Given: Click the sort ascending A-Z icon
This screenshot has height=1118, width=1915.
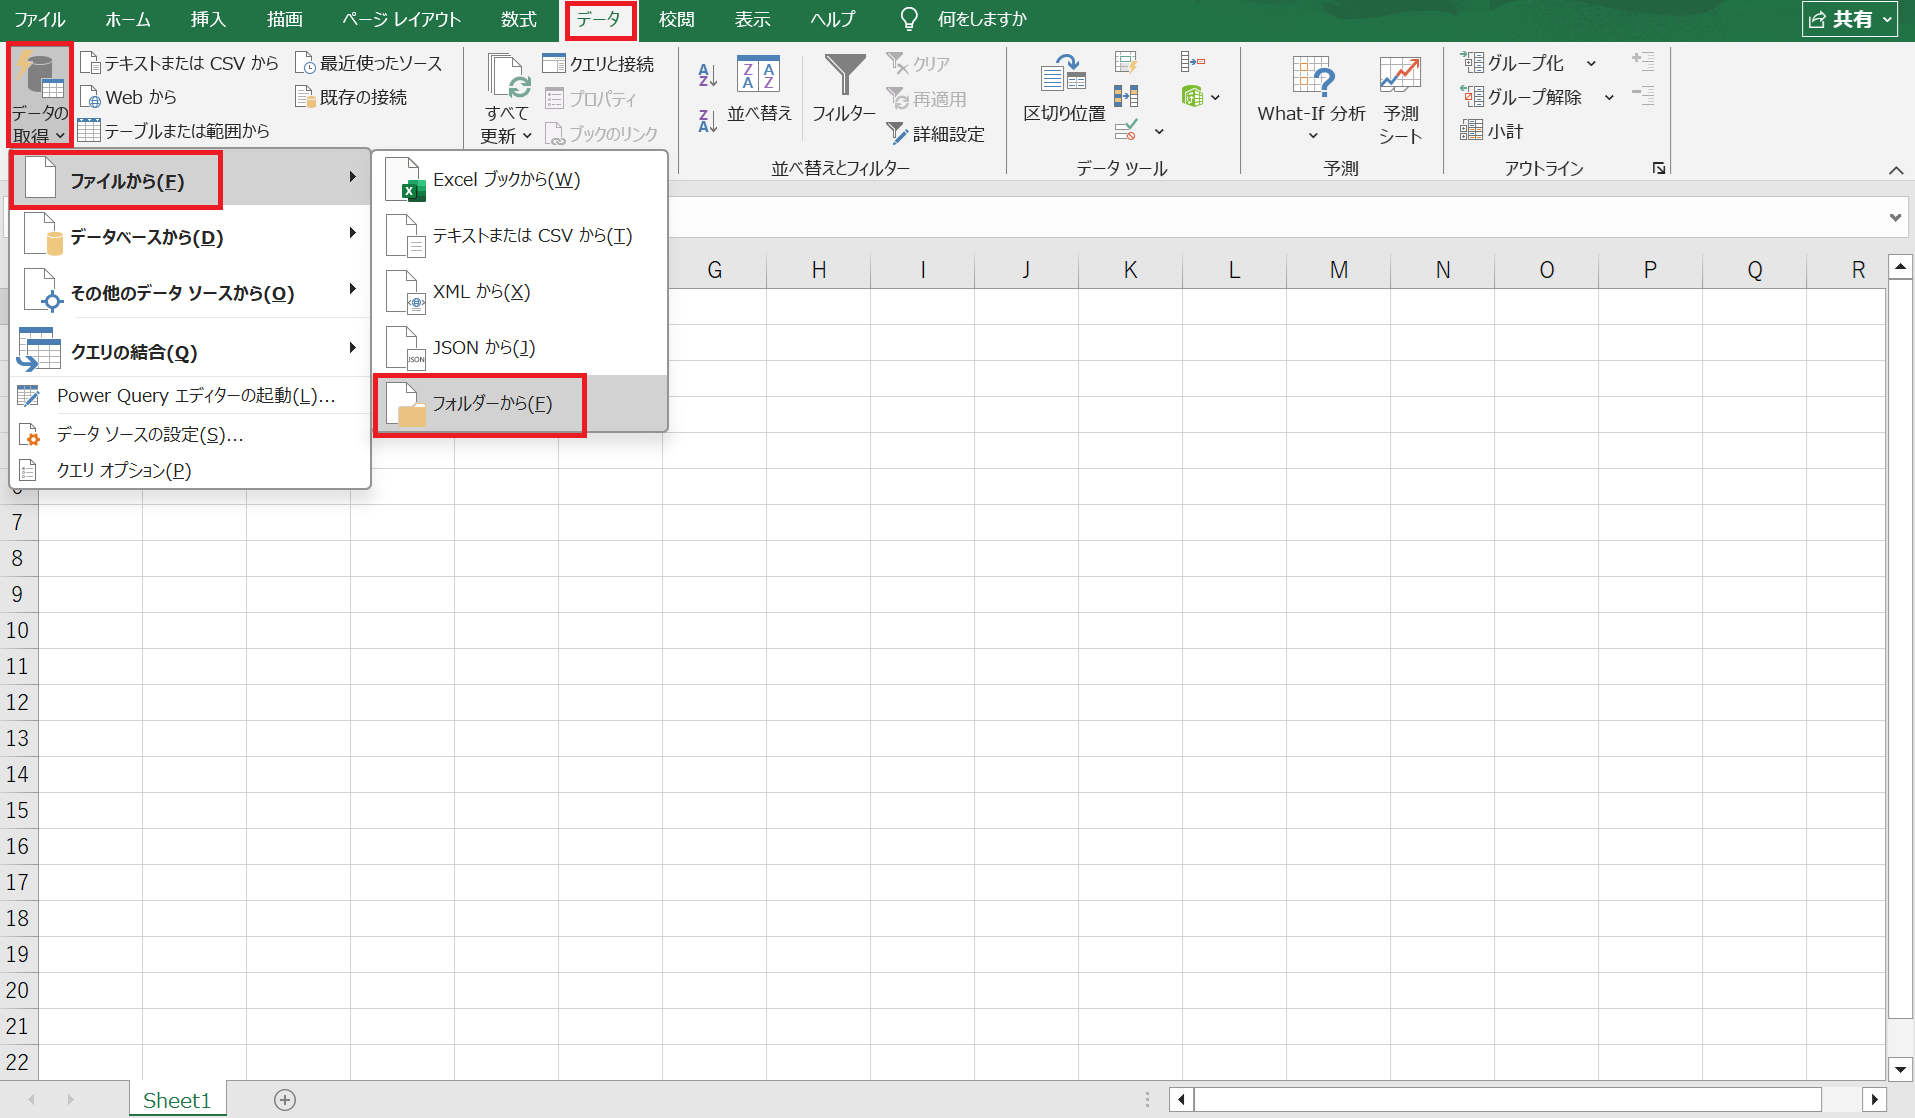Looking at the screenshot, I should pyautogui.click(x=707, y=75).
